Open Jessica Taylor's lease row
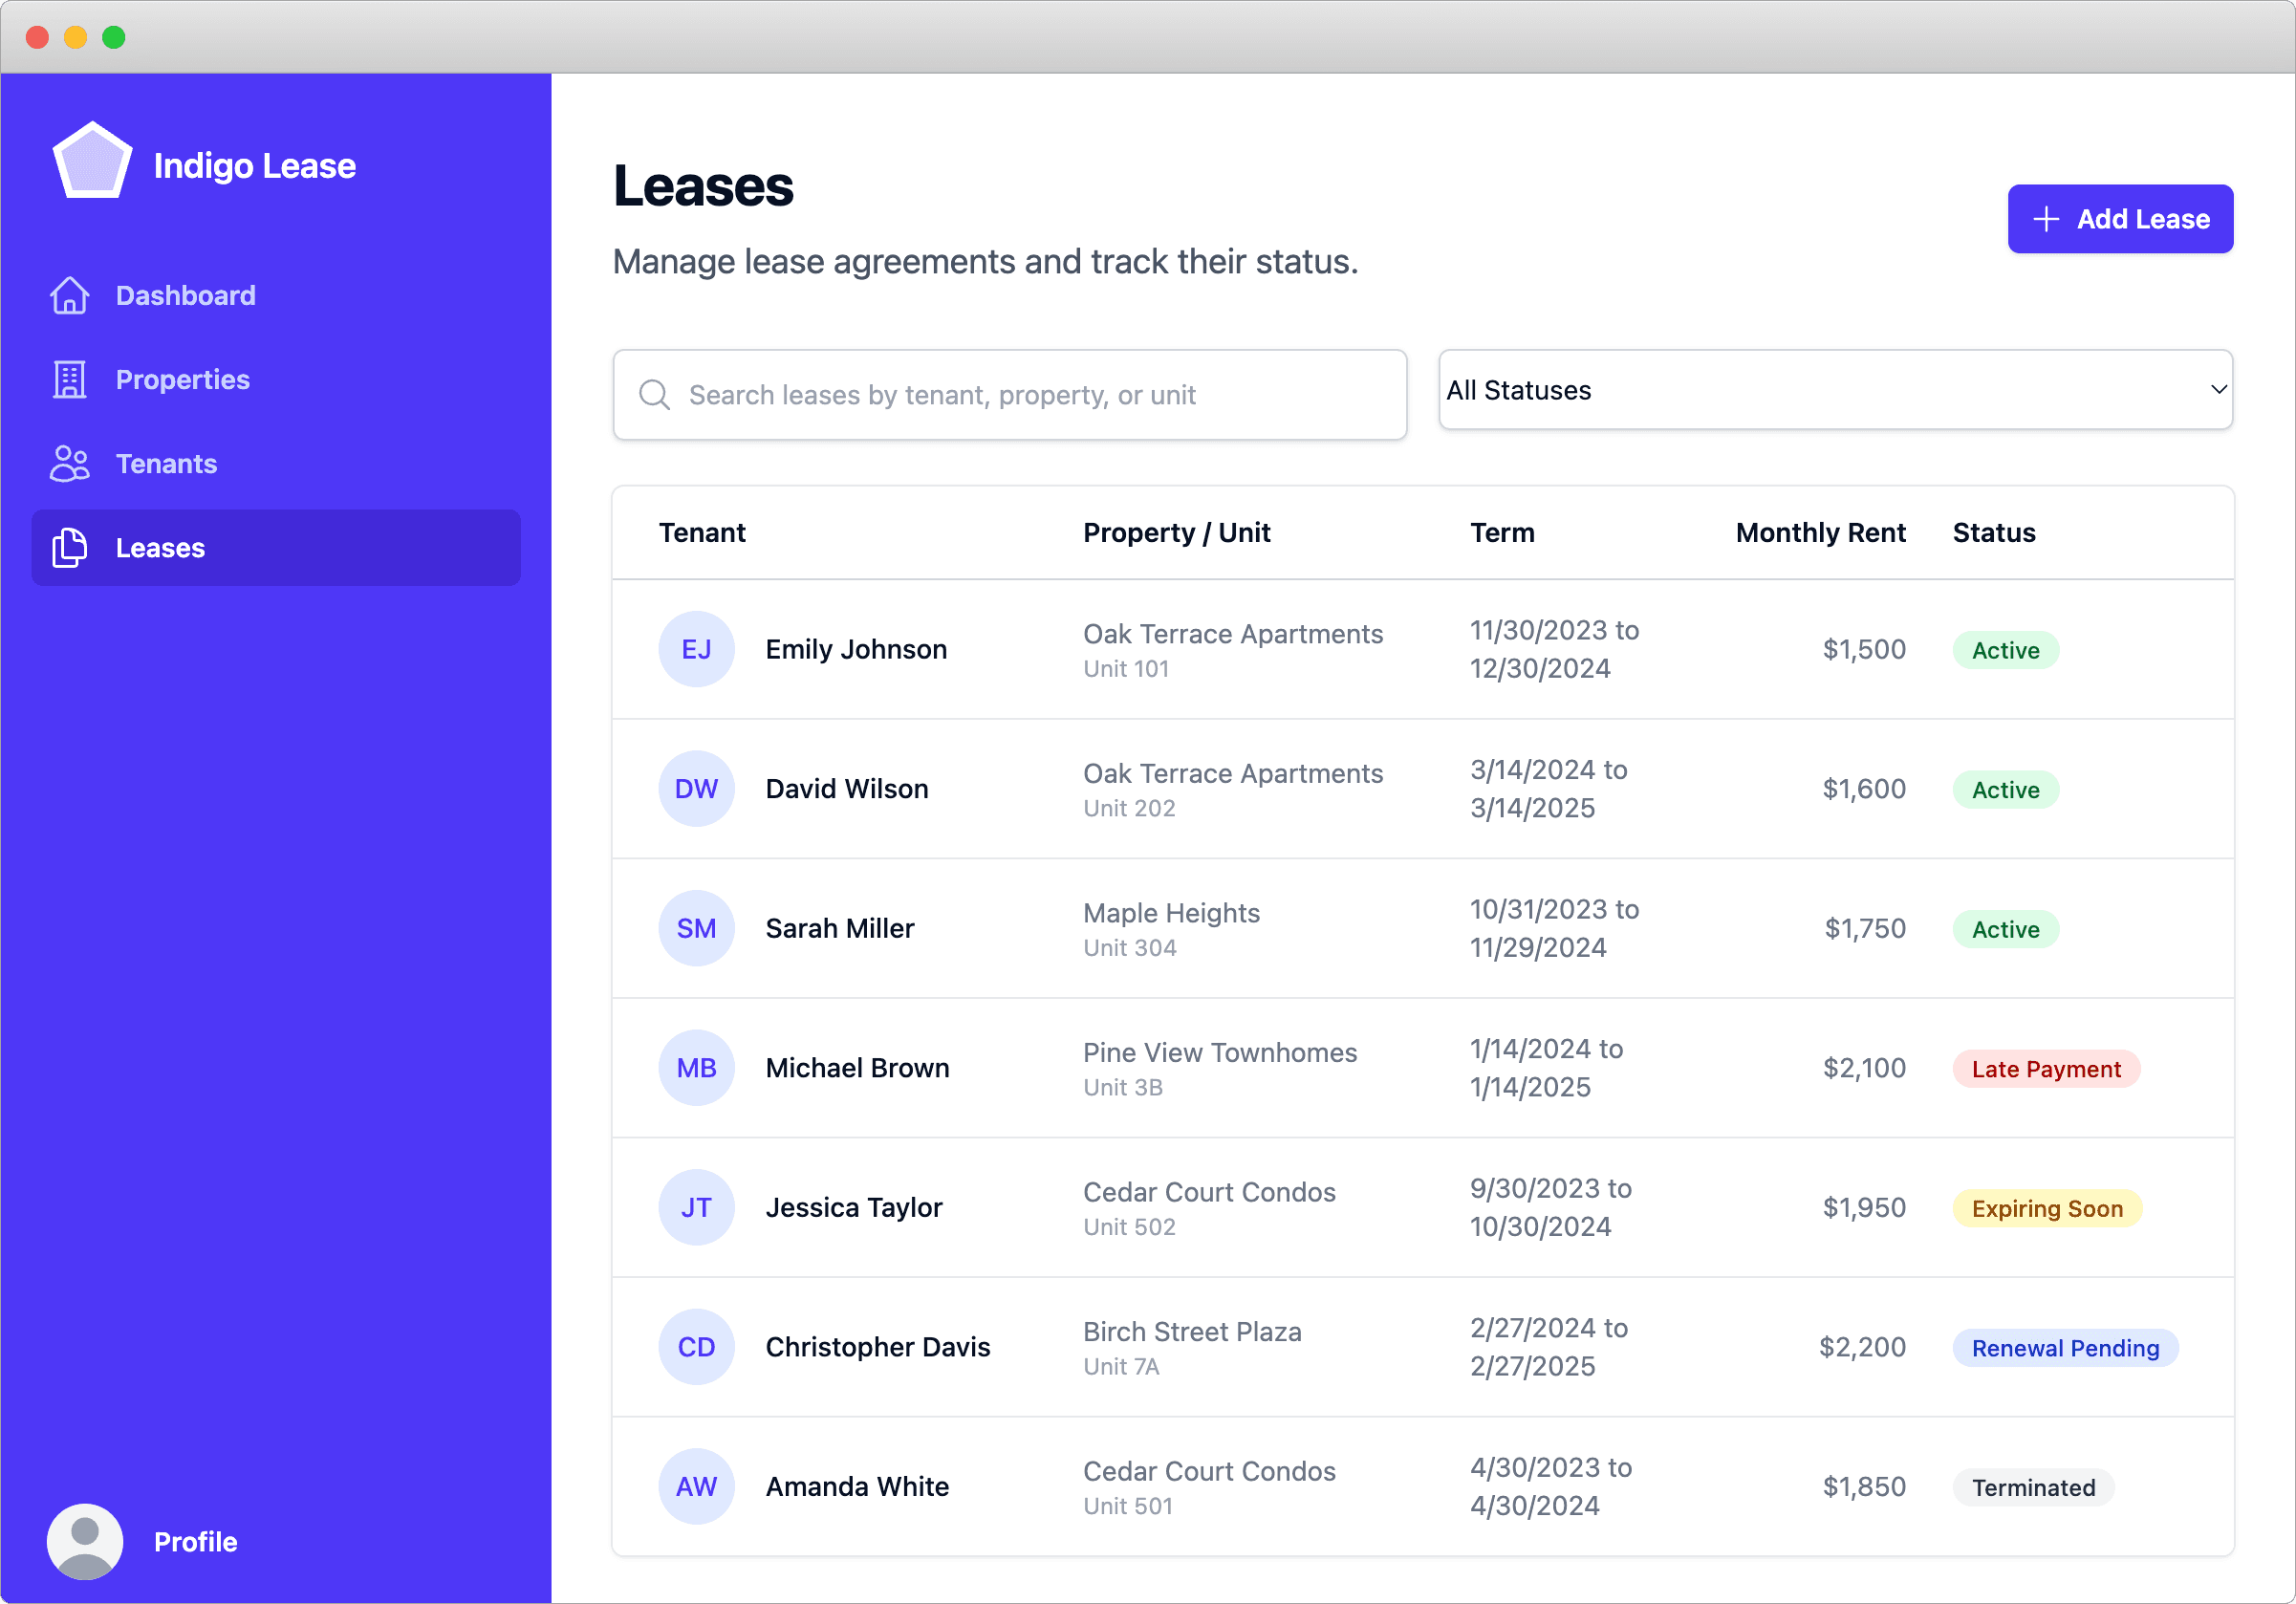 pos(854,1208)
